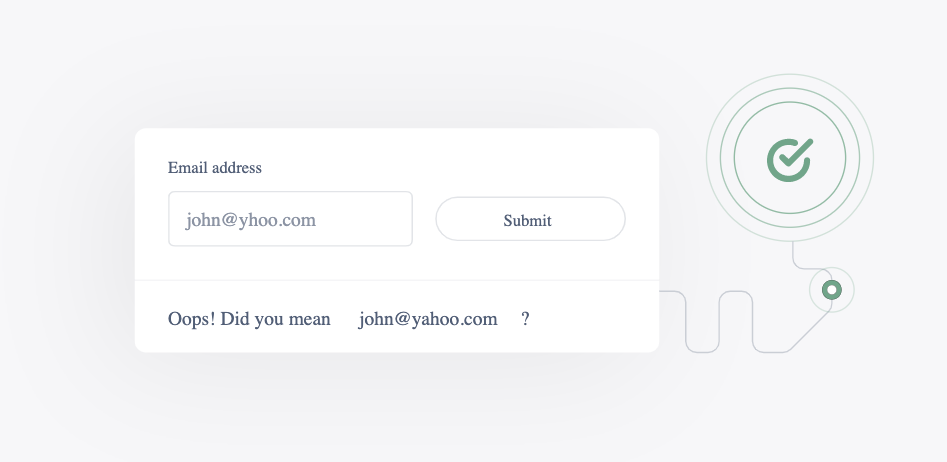Viewport: 947px width, 462px height.
Task: Click the john@yhoo.com placeholder text
Action: [251, 220]
